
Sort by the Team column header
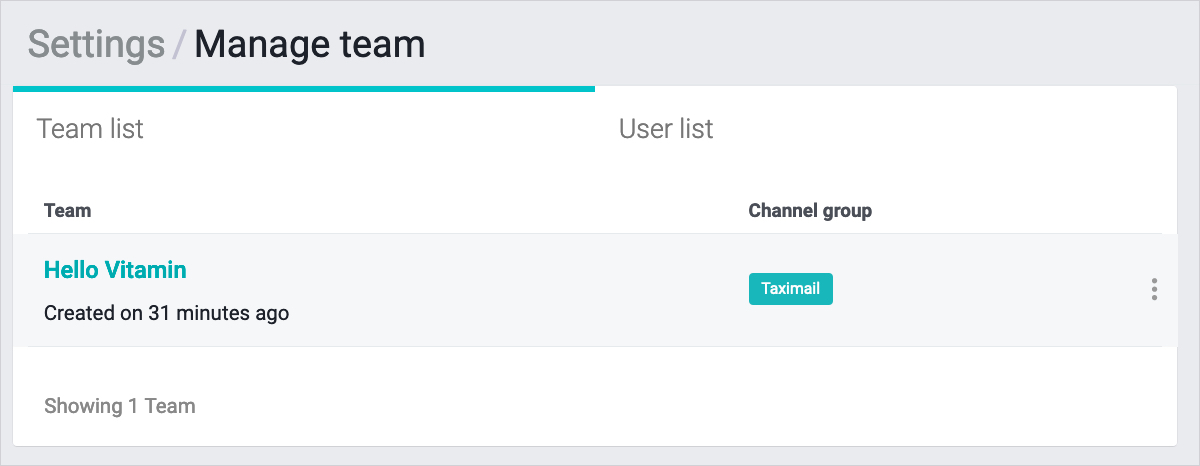point(68,211)
